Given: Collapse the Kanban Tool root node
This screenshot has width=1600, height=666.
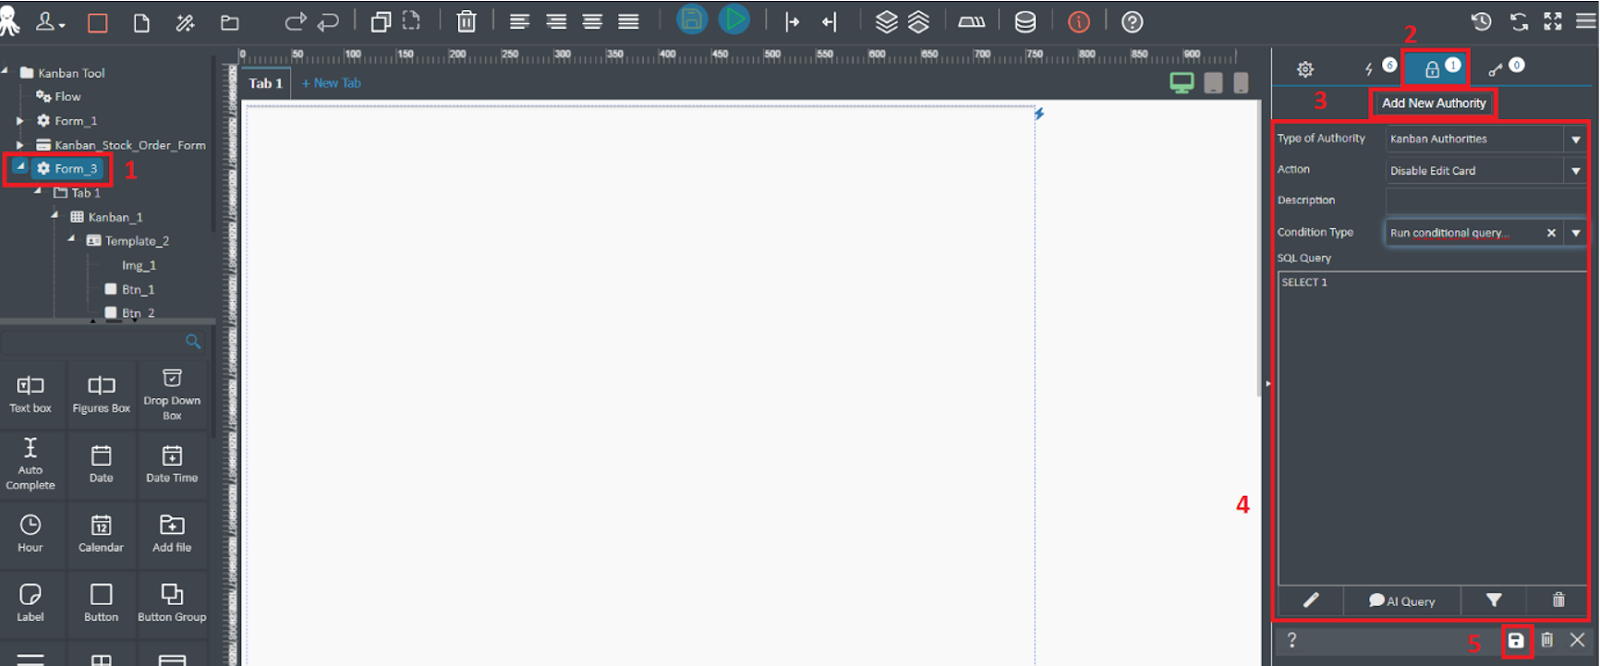Looking at the screenshot, I should point(5,72).
